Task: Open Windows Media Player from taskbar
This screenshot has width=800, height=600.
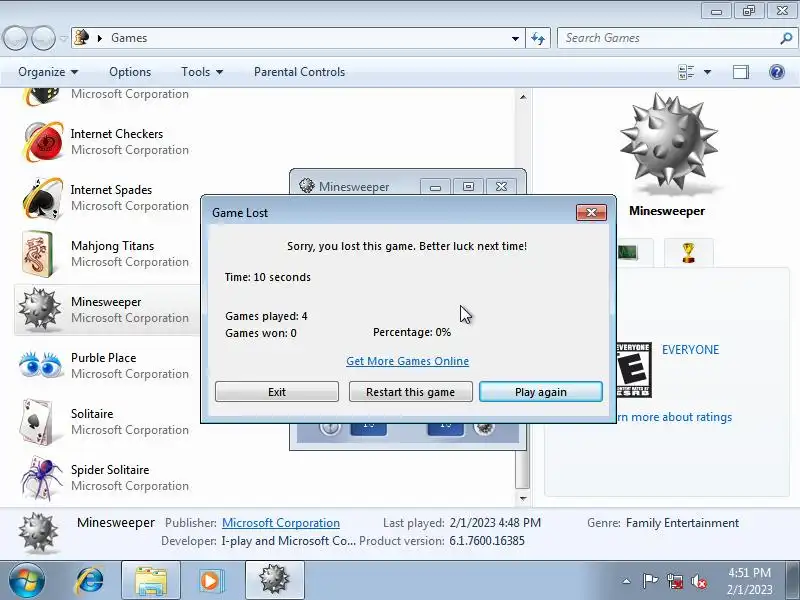Action: 210,581
